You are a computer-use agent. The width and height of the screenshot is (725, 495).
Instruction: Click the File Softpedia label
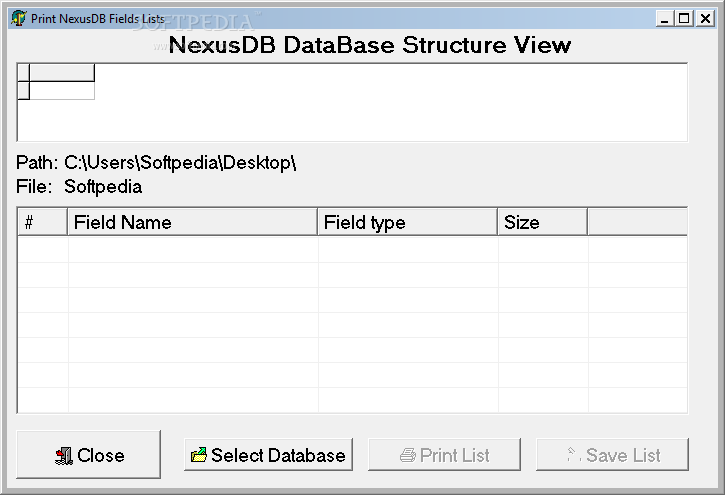(79, 187)
